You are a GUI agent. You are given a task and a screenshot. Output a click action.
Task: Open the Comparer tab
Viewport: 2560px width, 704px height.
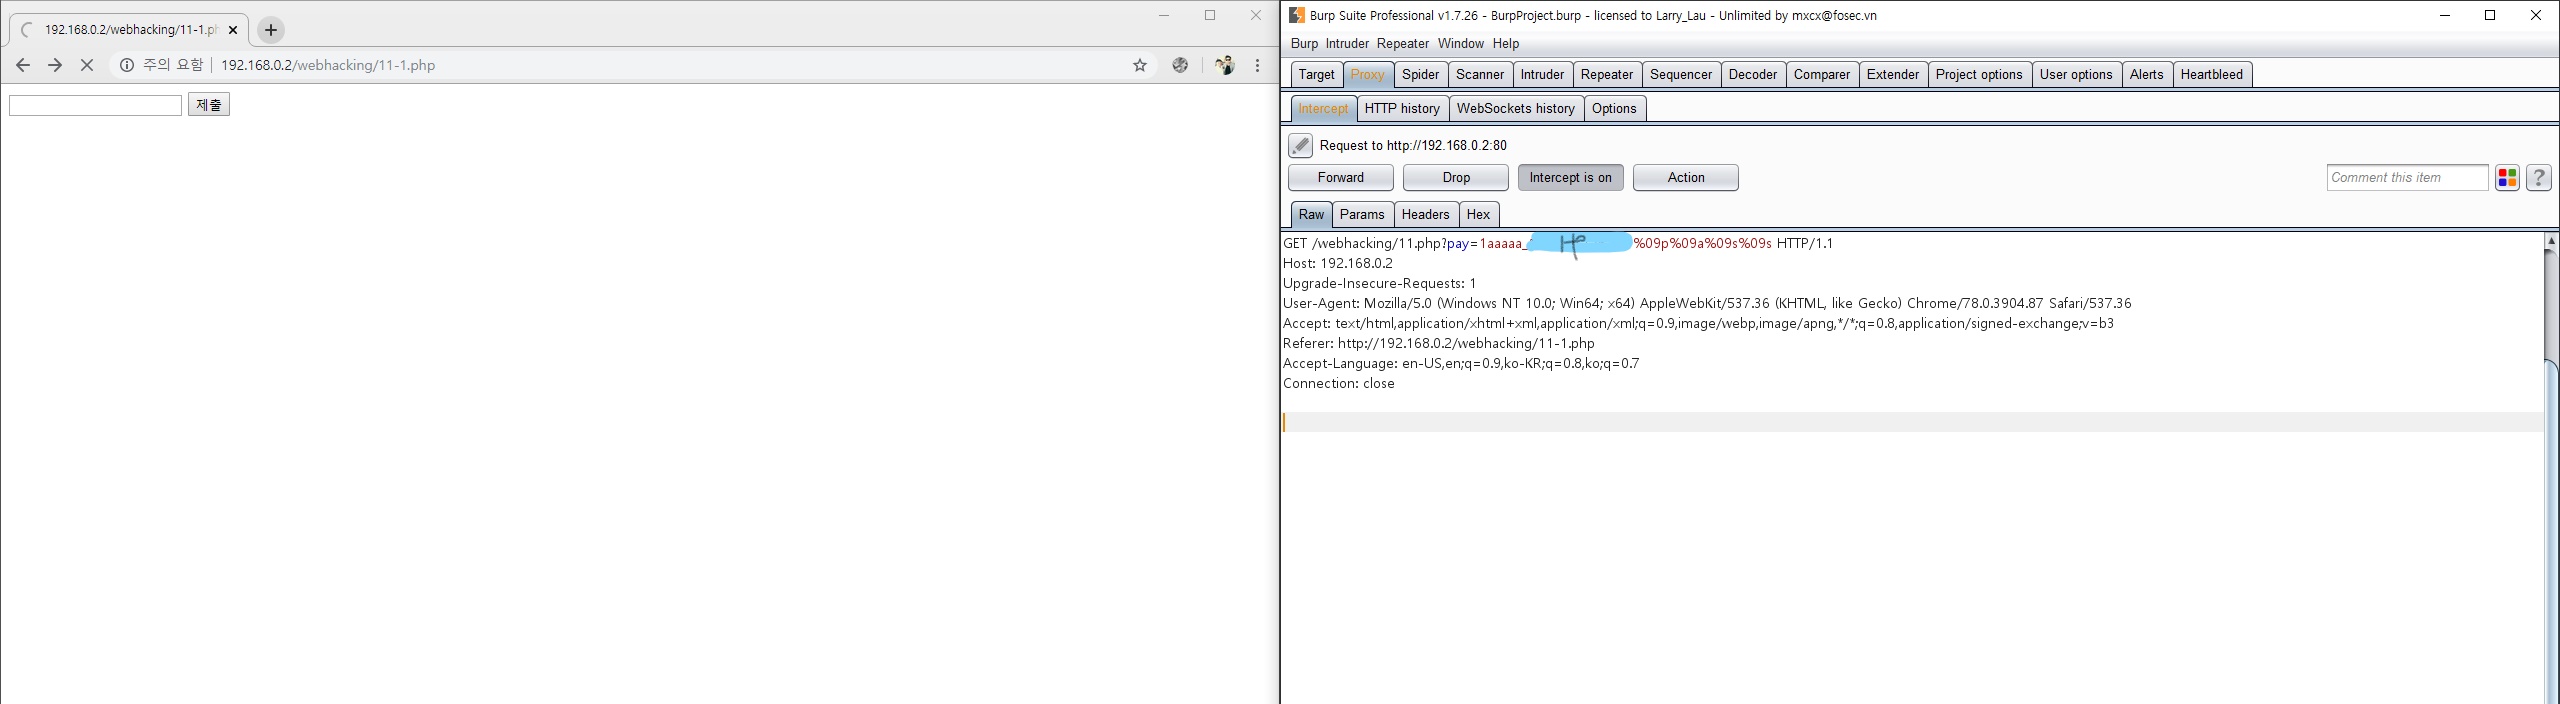tap(1822, 75)
